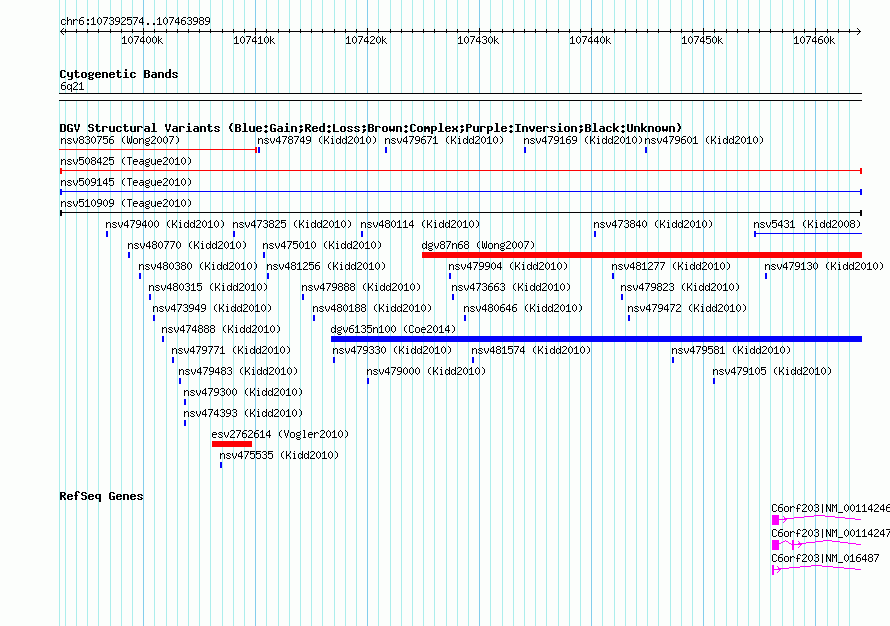The height and width of the screenshot is (626, 890).
Task: Select nsv479130 (Kidd2010) variant
Action: (824, 266)
